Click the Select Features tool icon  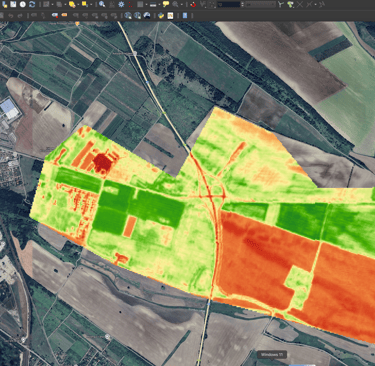click(x=46, y=4)
